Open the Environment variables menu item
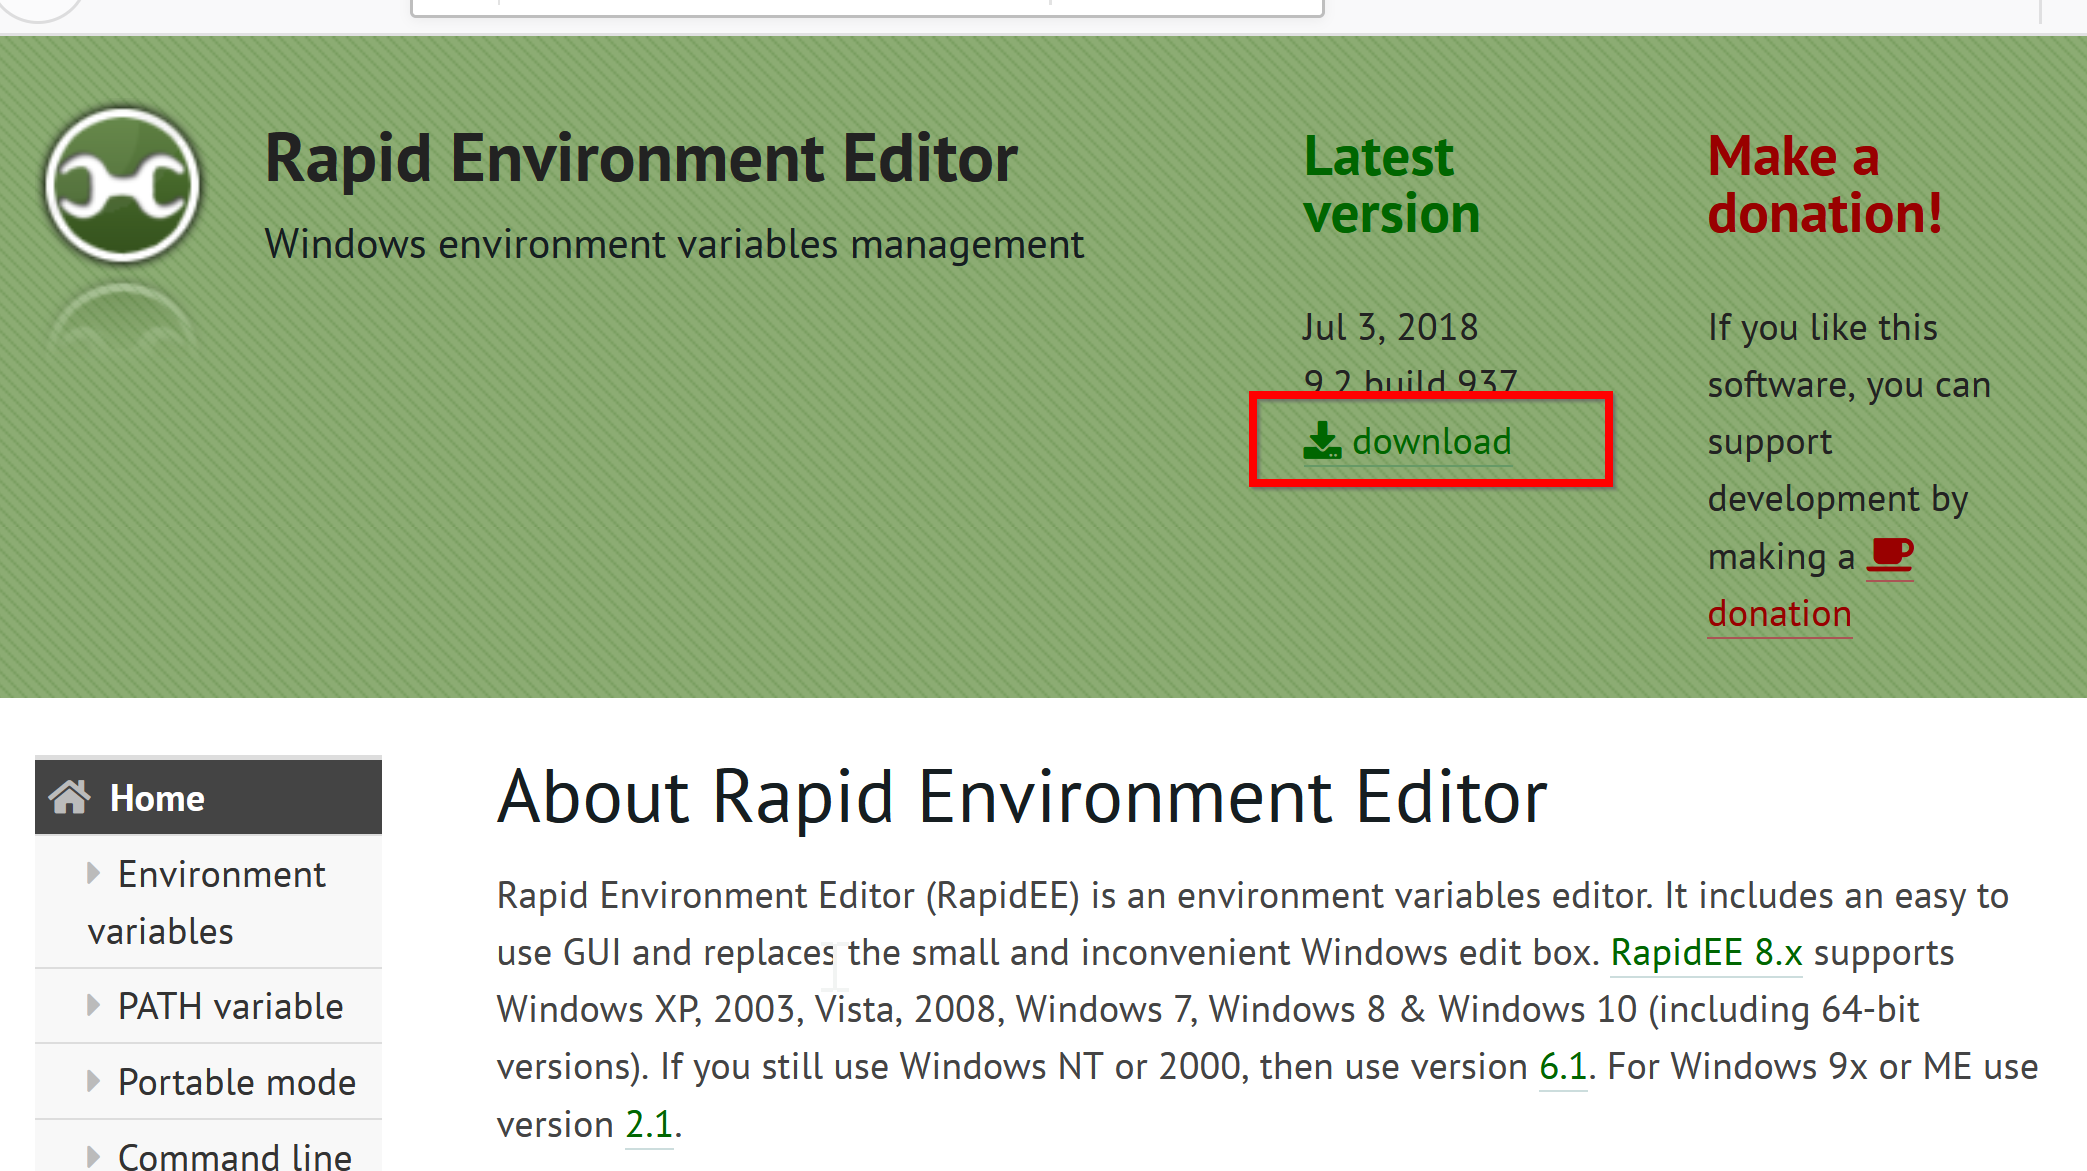 208,902
